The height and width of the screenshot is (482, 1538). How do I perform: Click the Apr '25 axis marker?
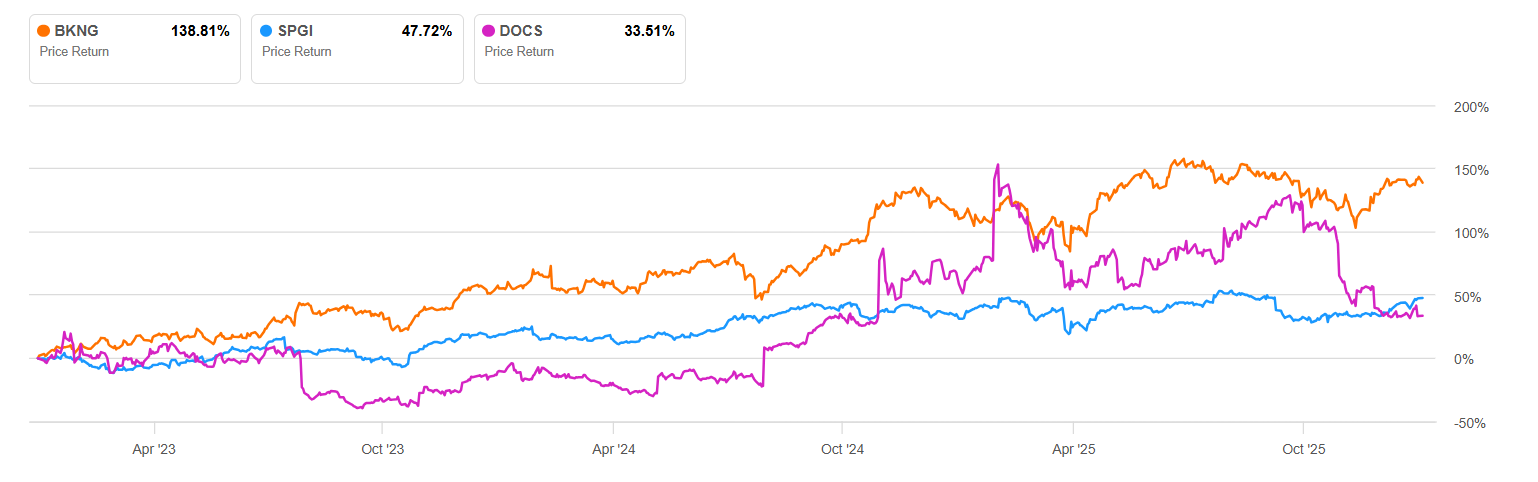[x=1072, y=450]
